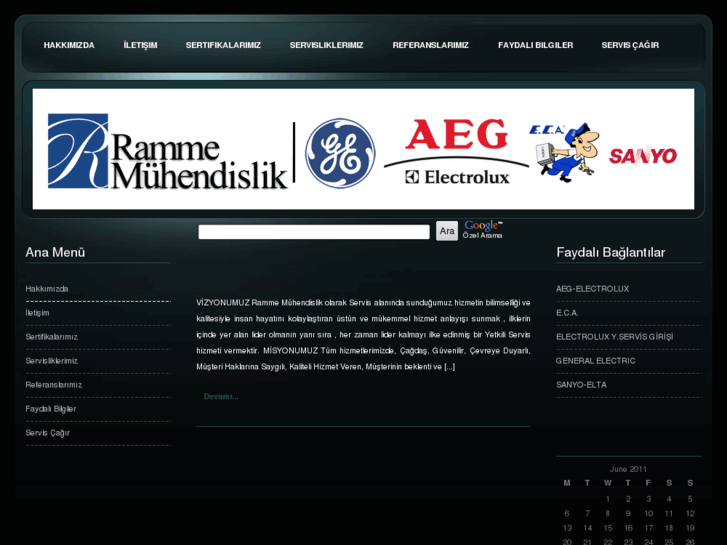727x545 pixels.
Task: Click the Ara search button
Action: pyautogui.click(x=447, y=231)
